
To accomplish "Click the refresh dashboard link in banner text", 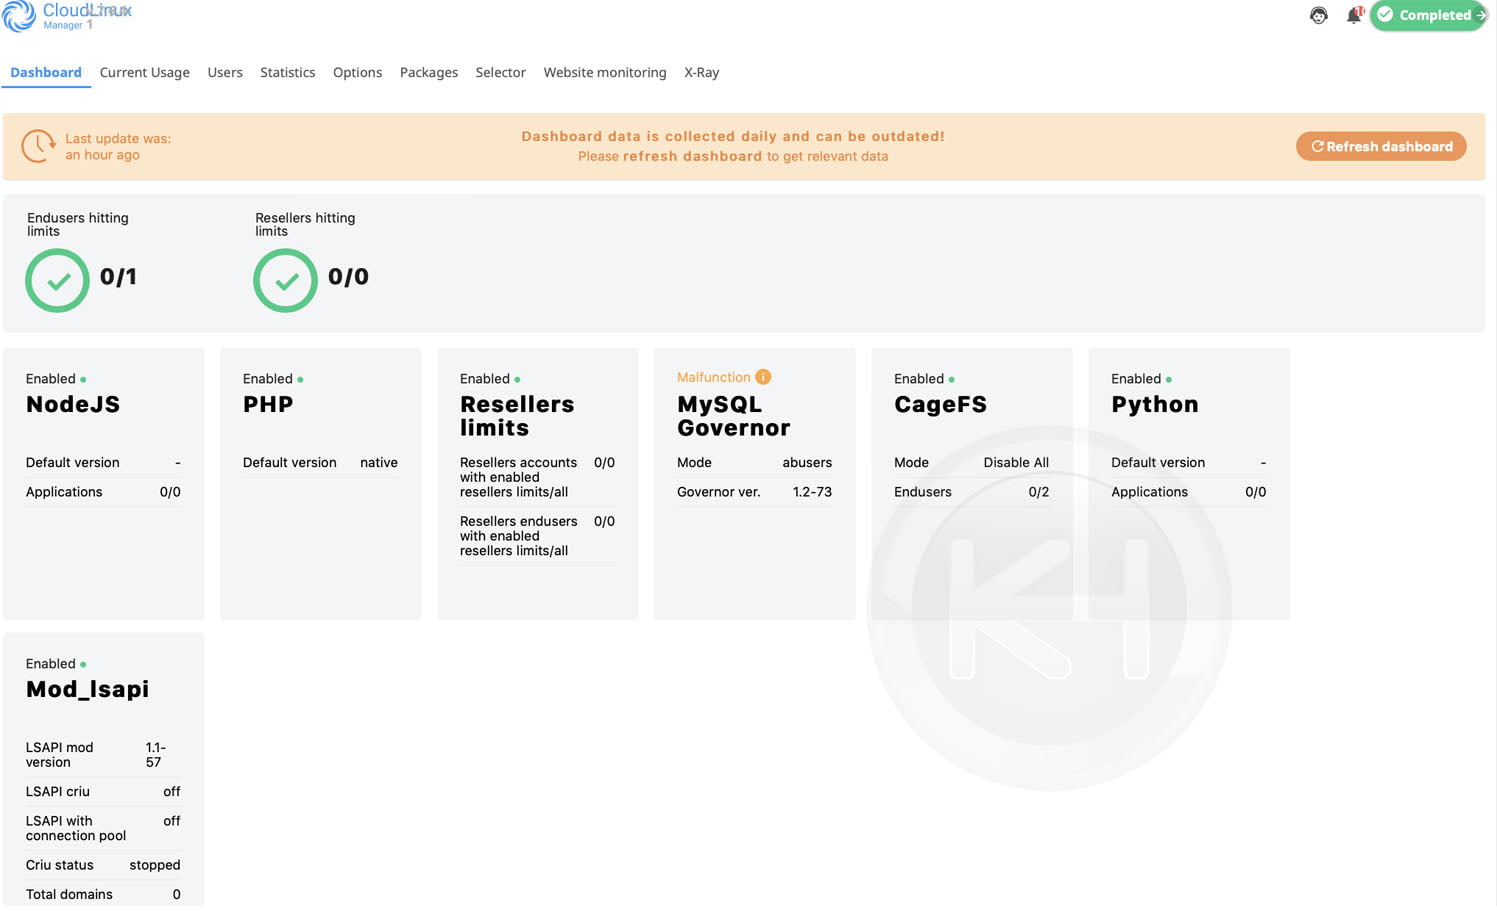I will pyautogui.click(x=692, y=156).
